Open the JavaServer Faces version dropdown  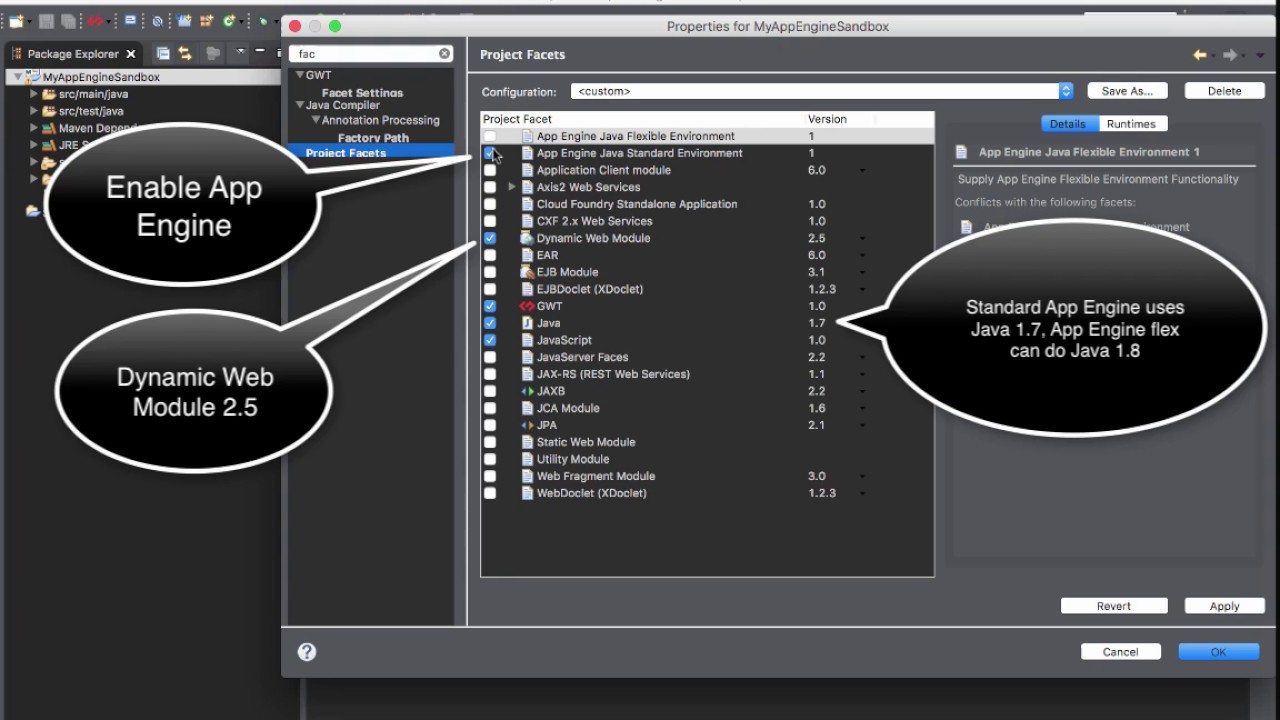pyautogui.click(x=862, y=357)
